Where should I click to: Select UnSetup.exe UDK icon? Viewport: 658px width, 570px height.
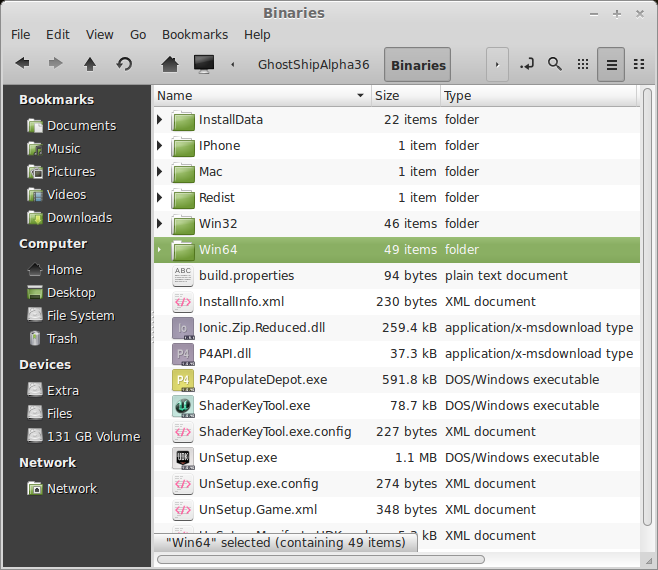[x=183, y=458]
